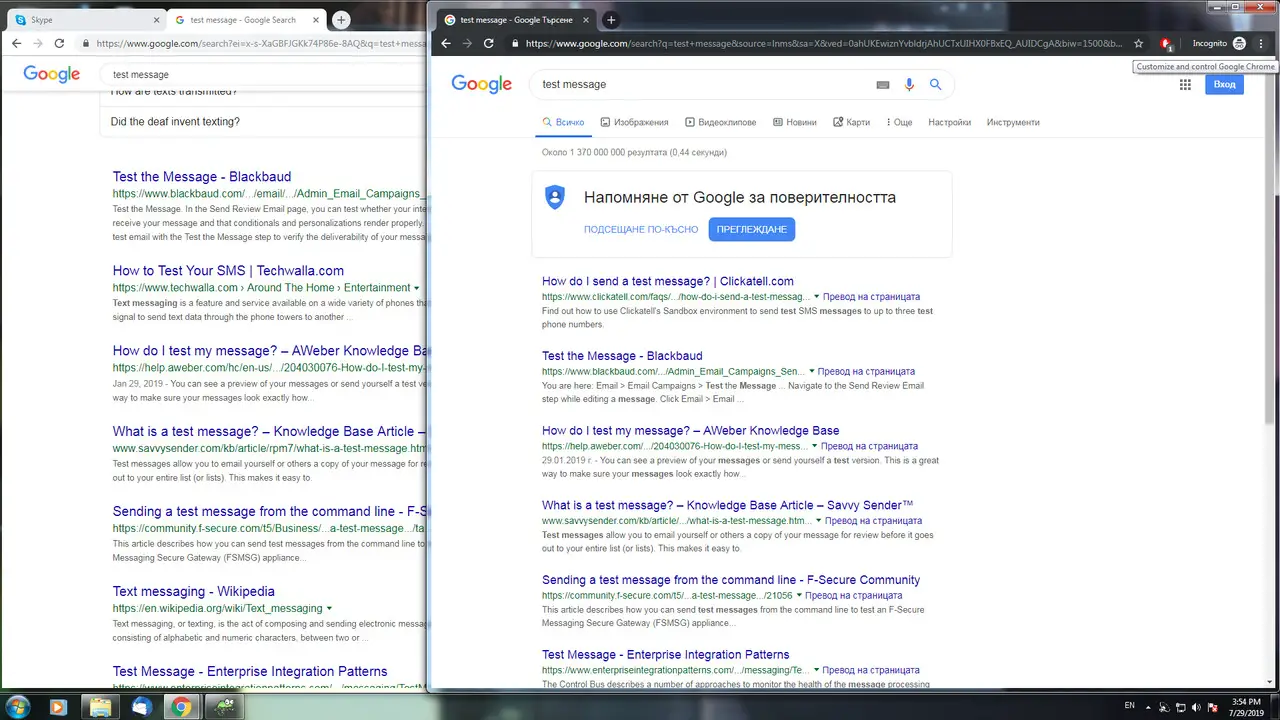Expand the Savvy Sender result options arrow

(x=818, y=521)
